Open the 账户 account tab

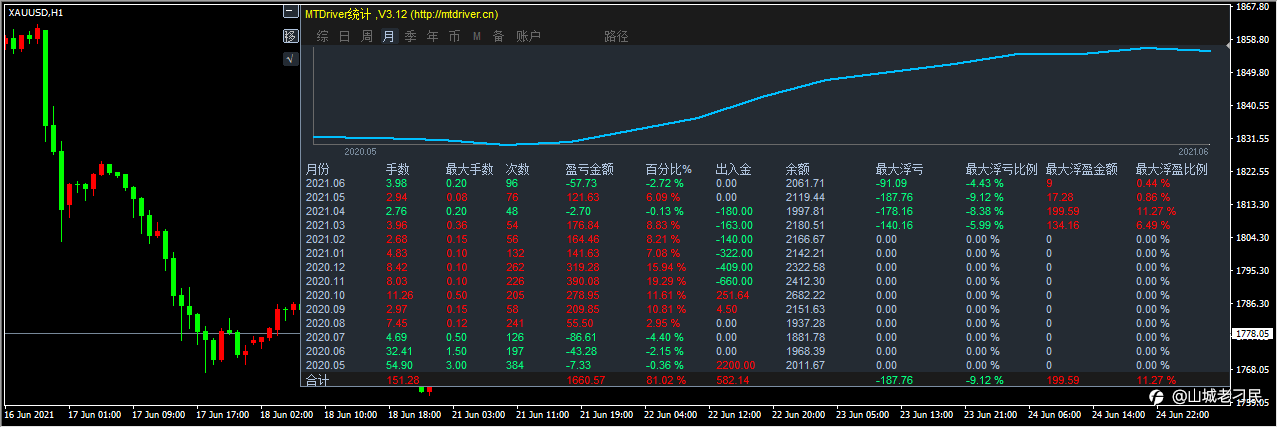(x=528, y=37)
